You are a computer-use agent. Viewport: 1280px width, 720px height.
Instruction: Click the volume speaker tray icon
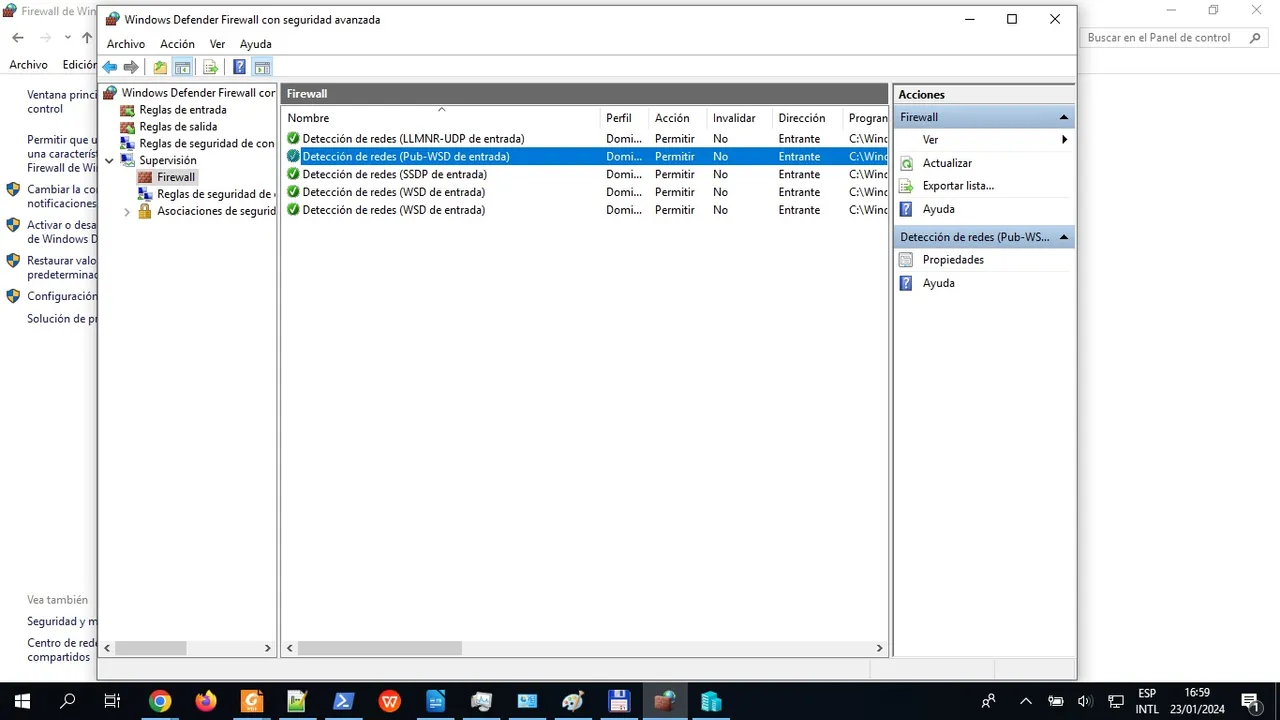click(x=1085, y=701)
